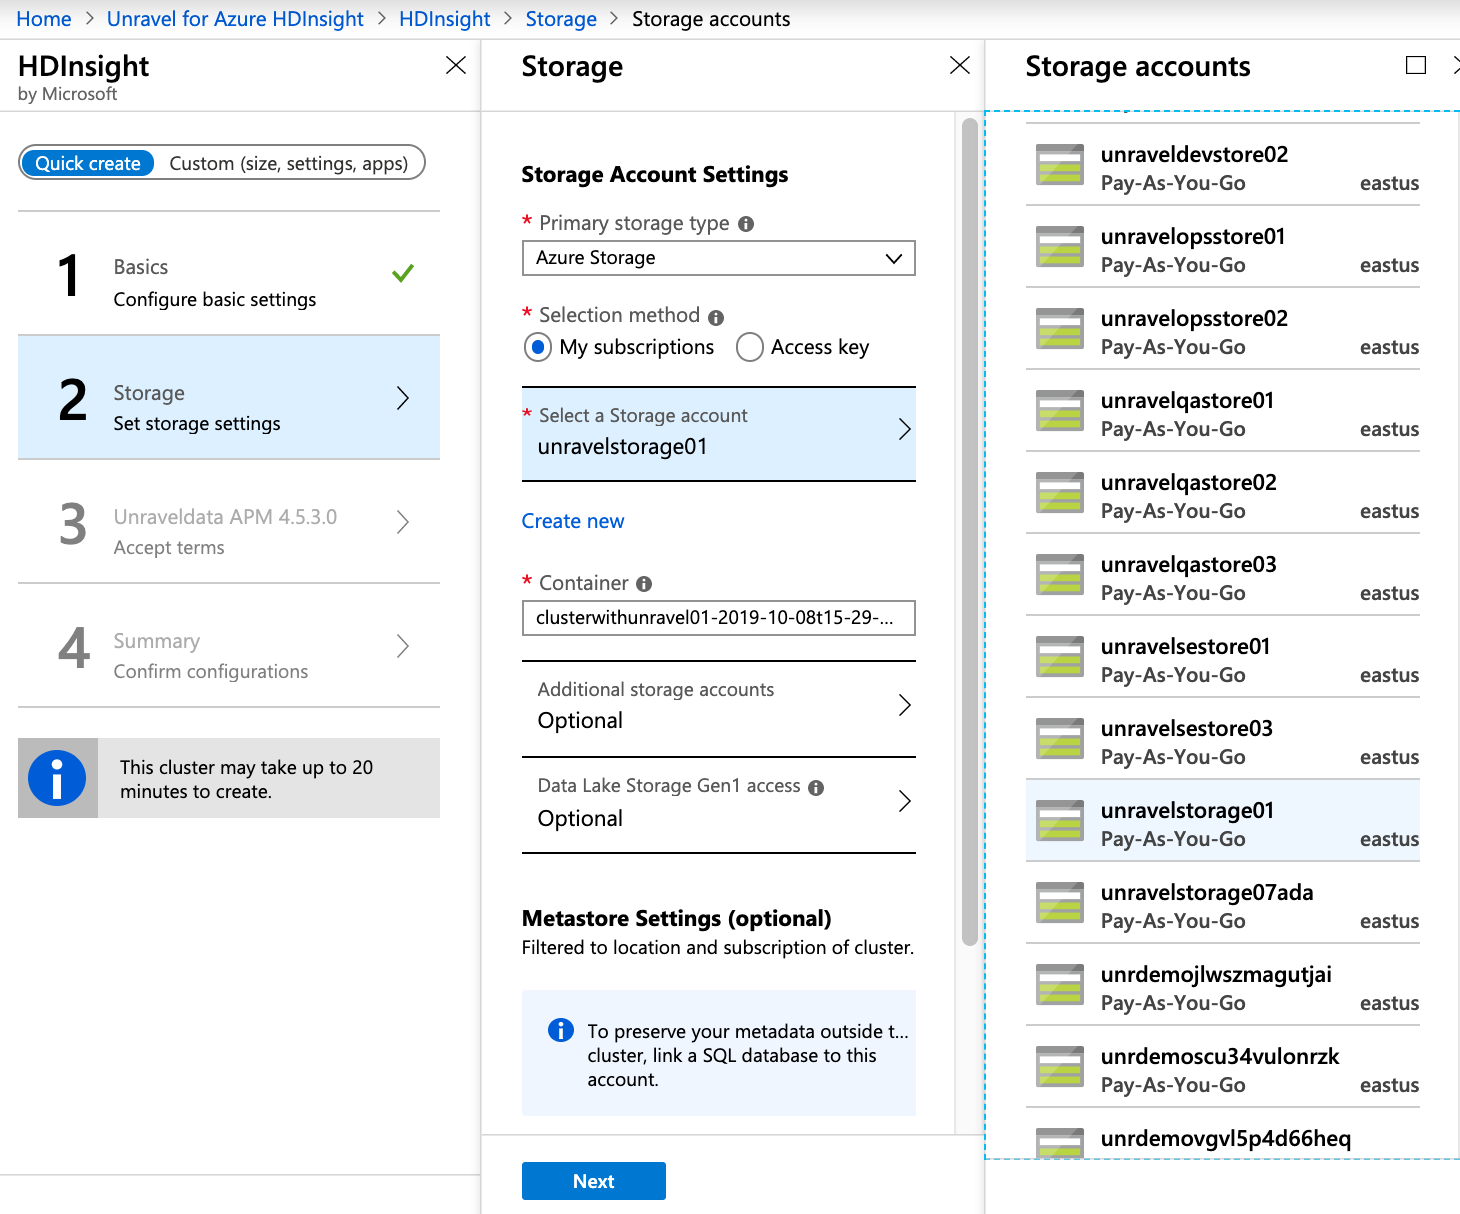The height and width of the screenshot is (1214, 1460).
Task: Open Set storage settings step
Action: point(229,398)
